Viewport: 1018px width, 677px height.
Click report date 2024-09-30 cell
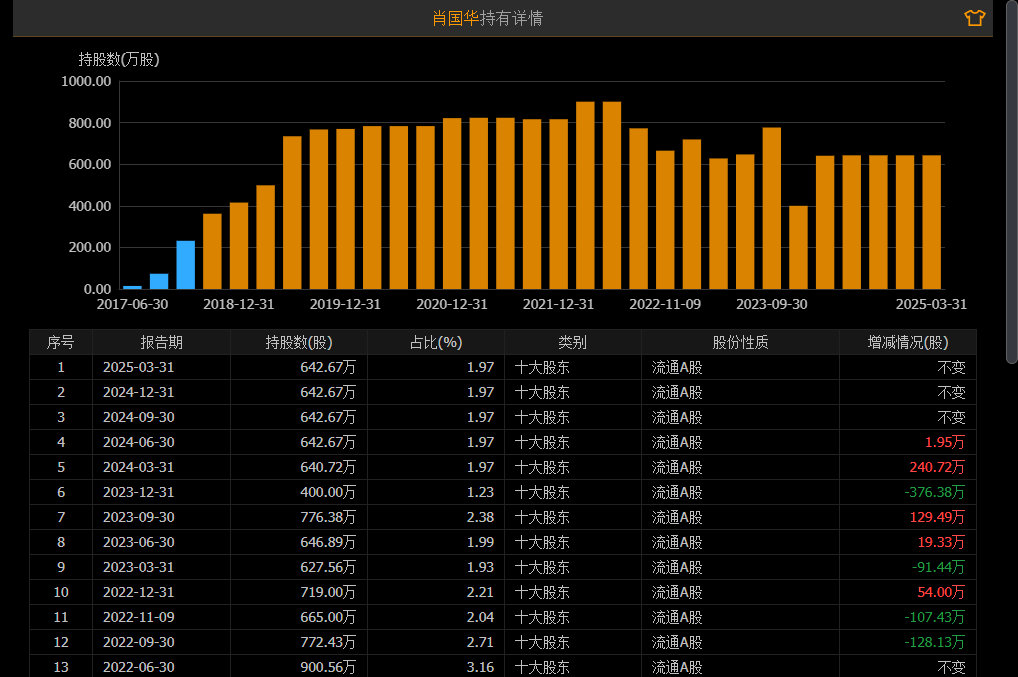point(138,417)
